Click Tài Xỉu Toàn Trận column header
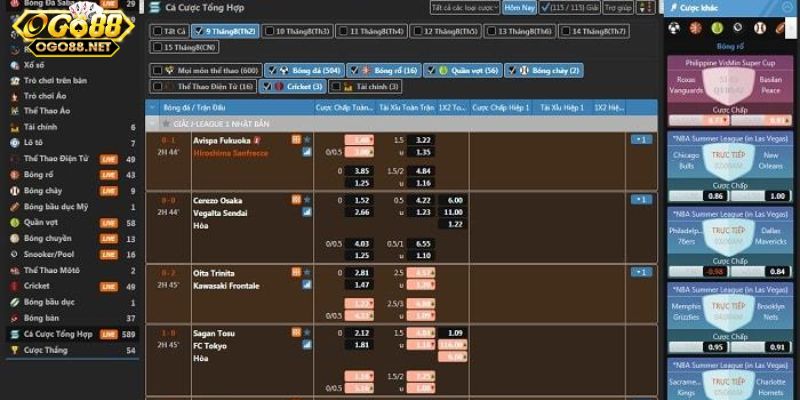The width and height of the screenshot is (800, 400). pyautogui.click(x=406, y=108)
